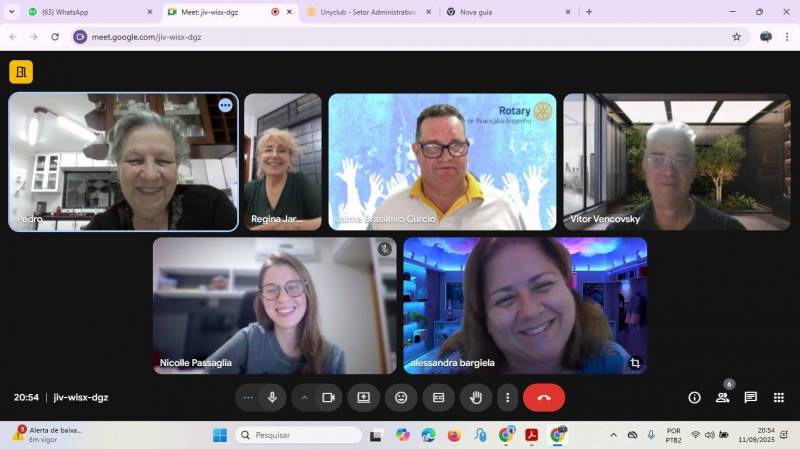Turn off the camera
The image size is (800, 449).
327,397
